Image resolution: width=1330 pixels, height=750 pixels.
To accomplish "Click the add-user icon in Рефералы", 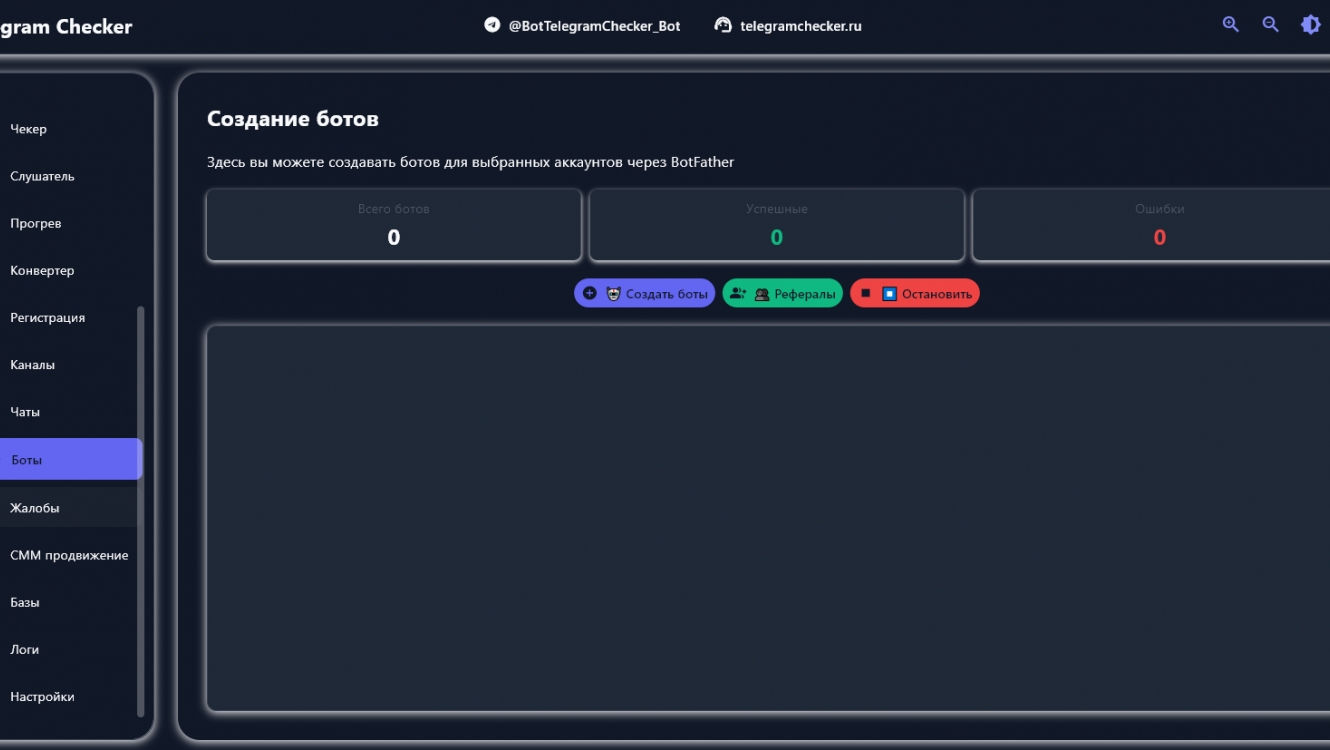I will 738,293.
